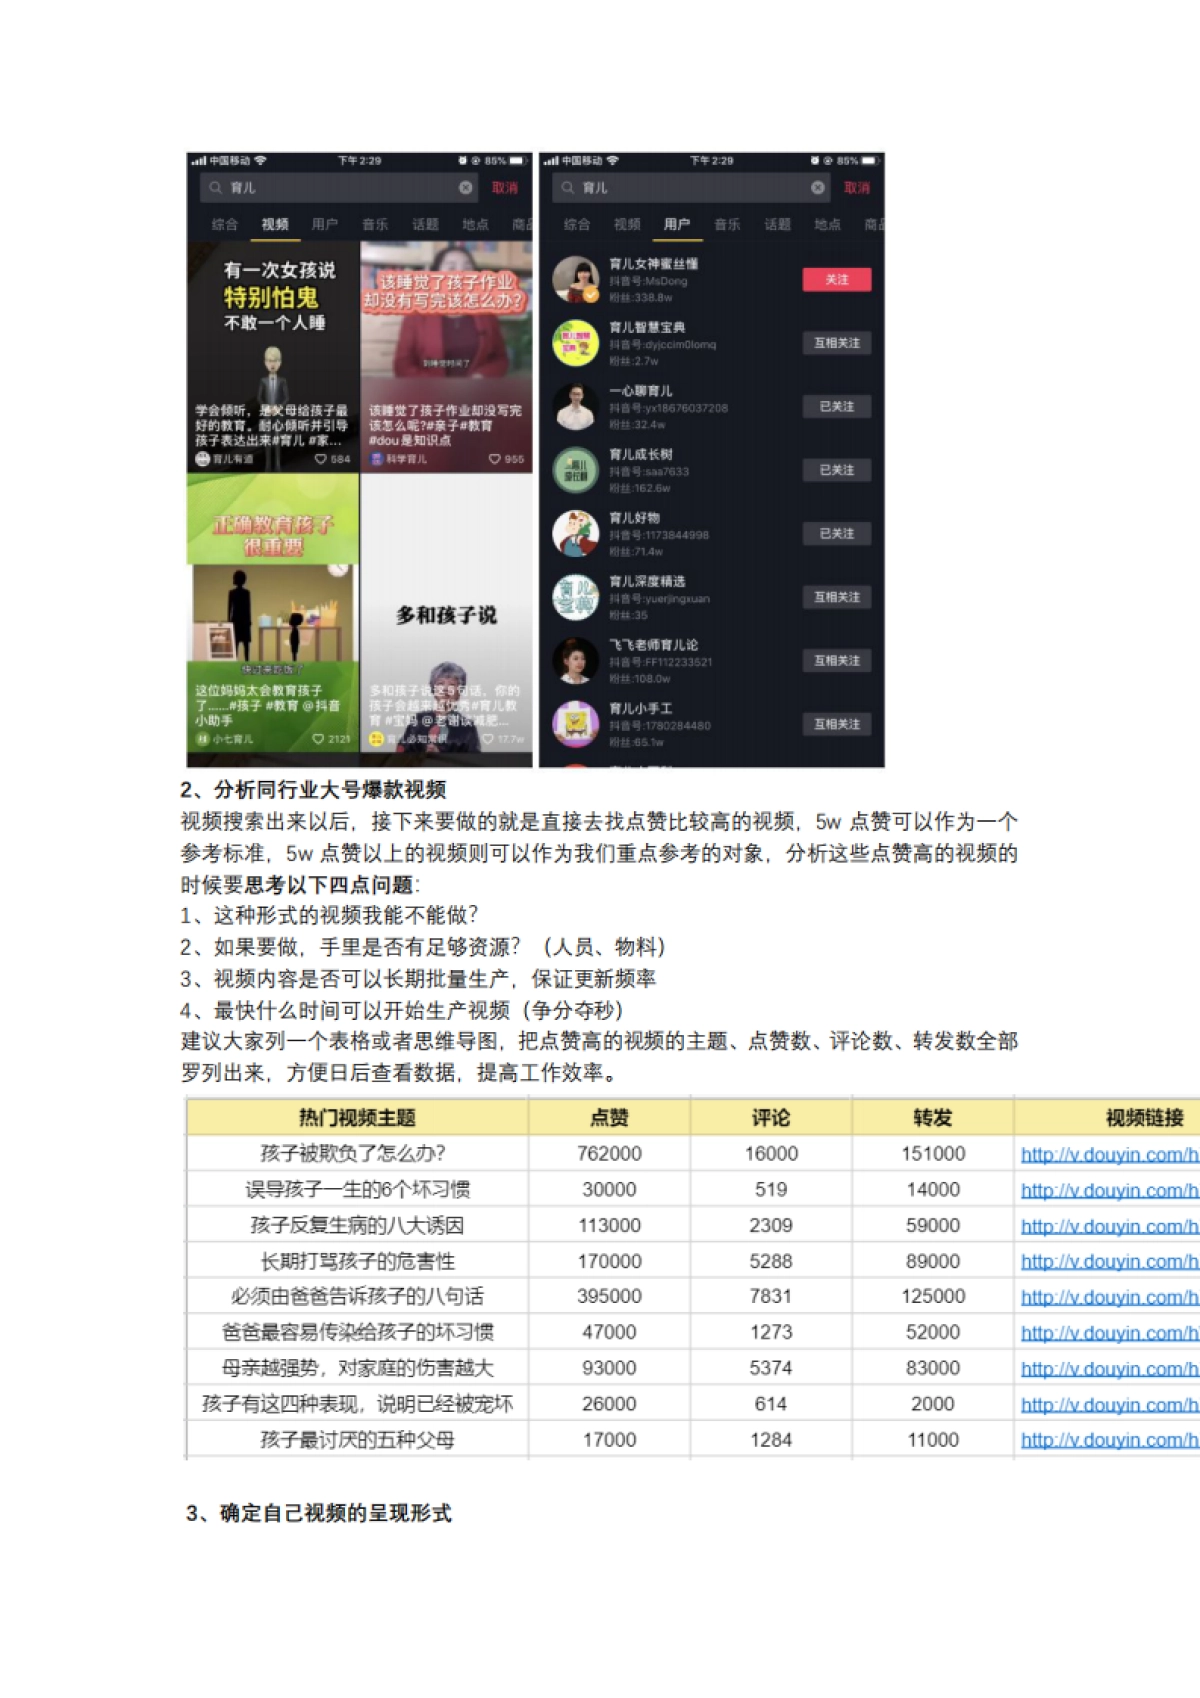Follow 育儿女神蜜丝懂 with red 关注 button
The image size is (1200, 1698).
(x=837, y=280)
